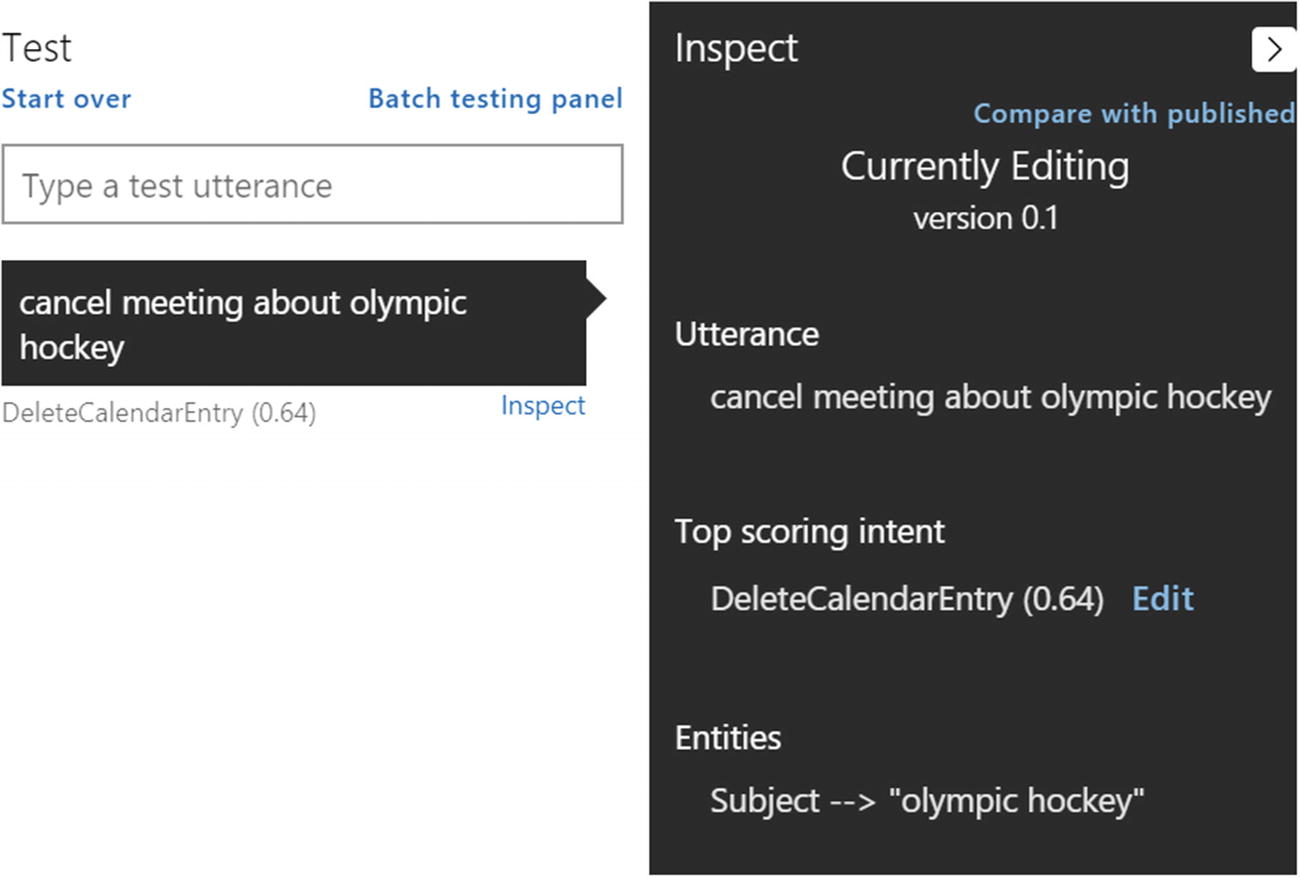Viewport: 1300px width, 878px height.
Task: Click the Utterance section label
Action: 746,333
